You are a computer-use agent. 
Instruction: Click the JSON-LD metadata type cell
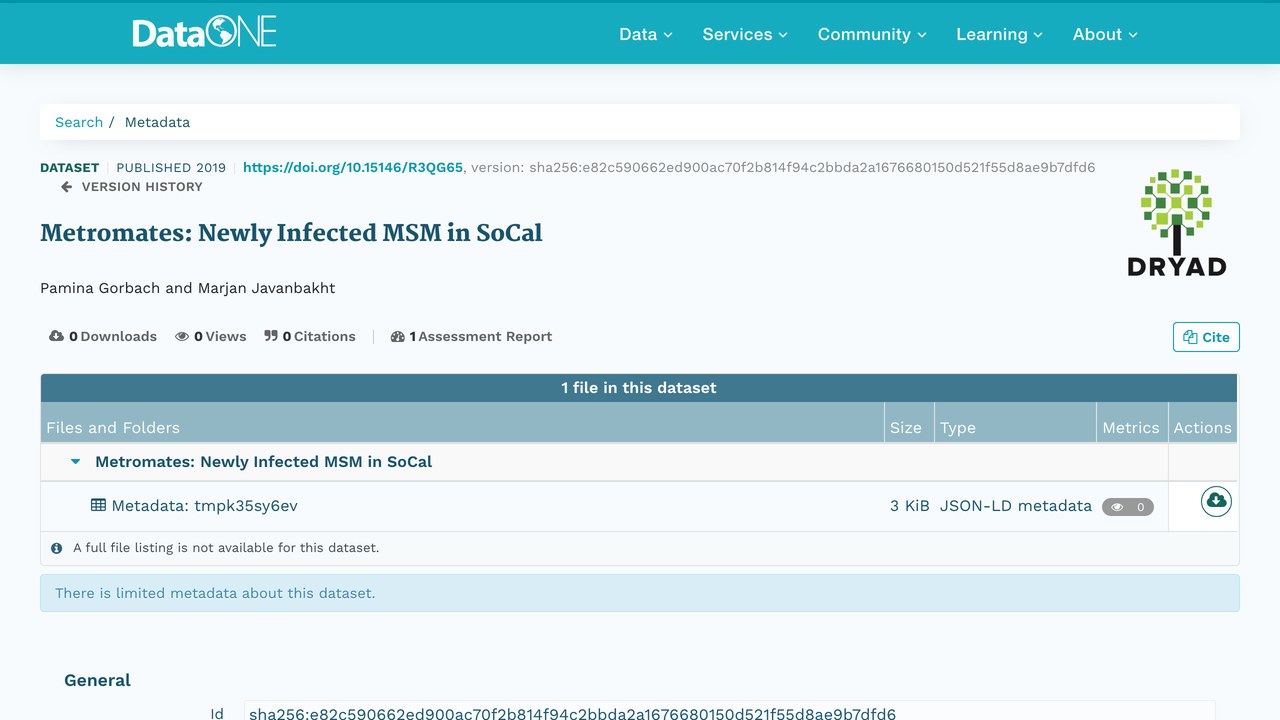point(1016,506)
